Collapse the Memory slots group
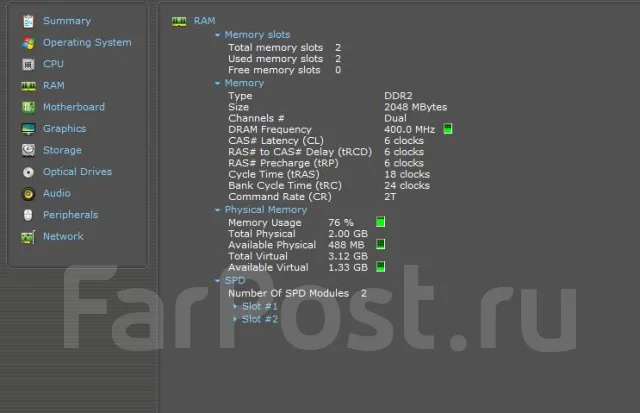This screenshot has height=413, width=640. point(217,35)
